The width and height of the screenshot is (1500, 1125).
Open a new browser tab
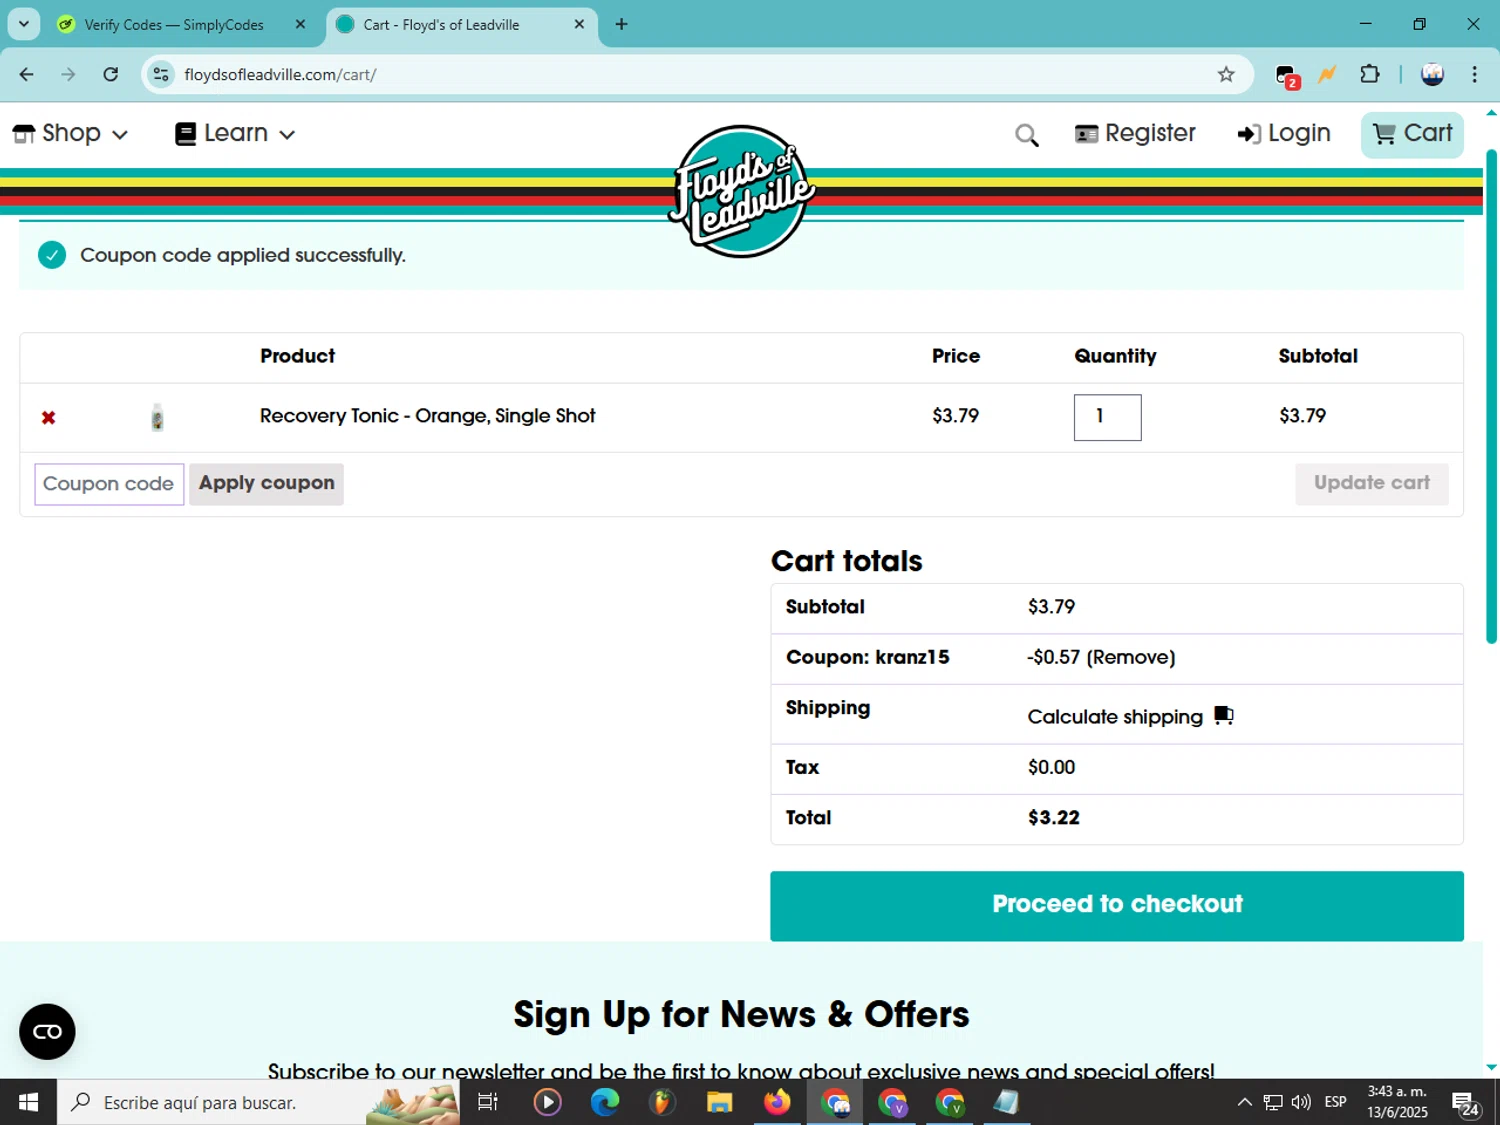click(x=621, y=24)
